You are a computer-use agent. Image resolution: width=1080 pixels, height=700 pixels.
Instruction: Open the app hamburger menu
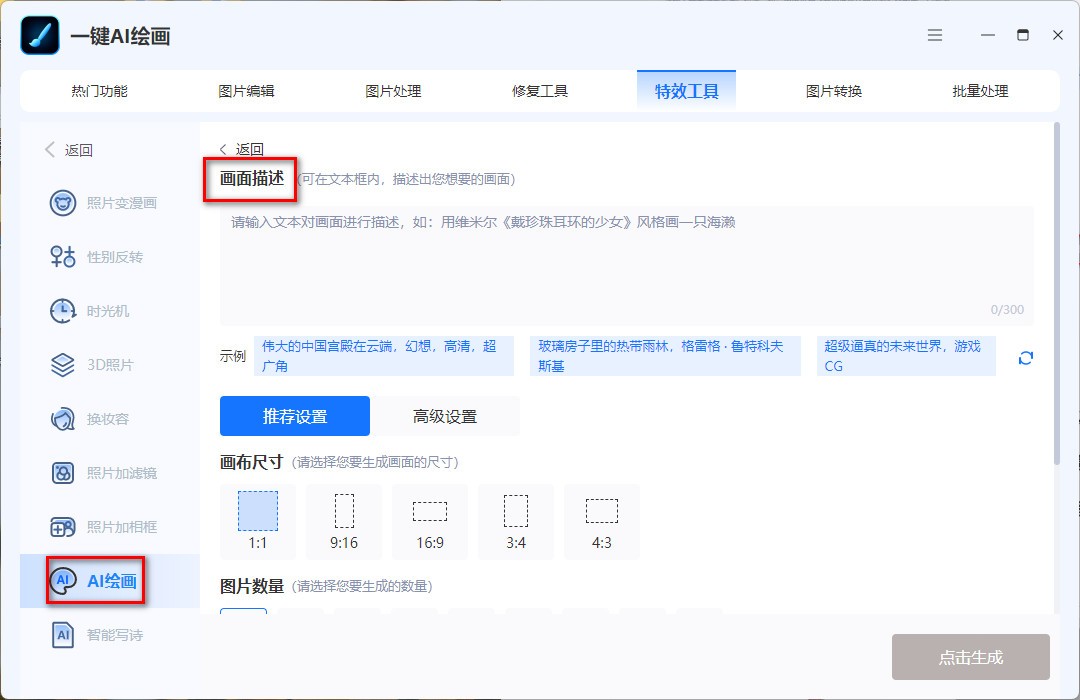point(935,35)
